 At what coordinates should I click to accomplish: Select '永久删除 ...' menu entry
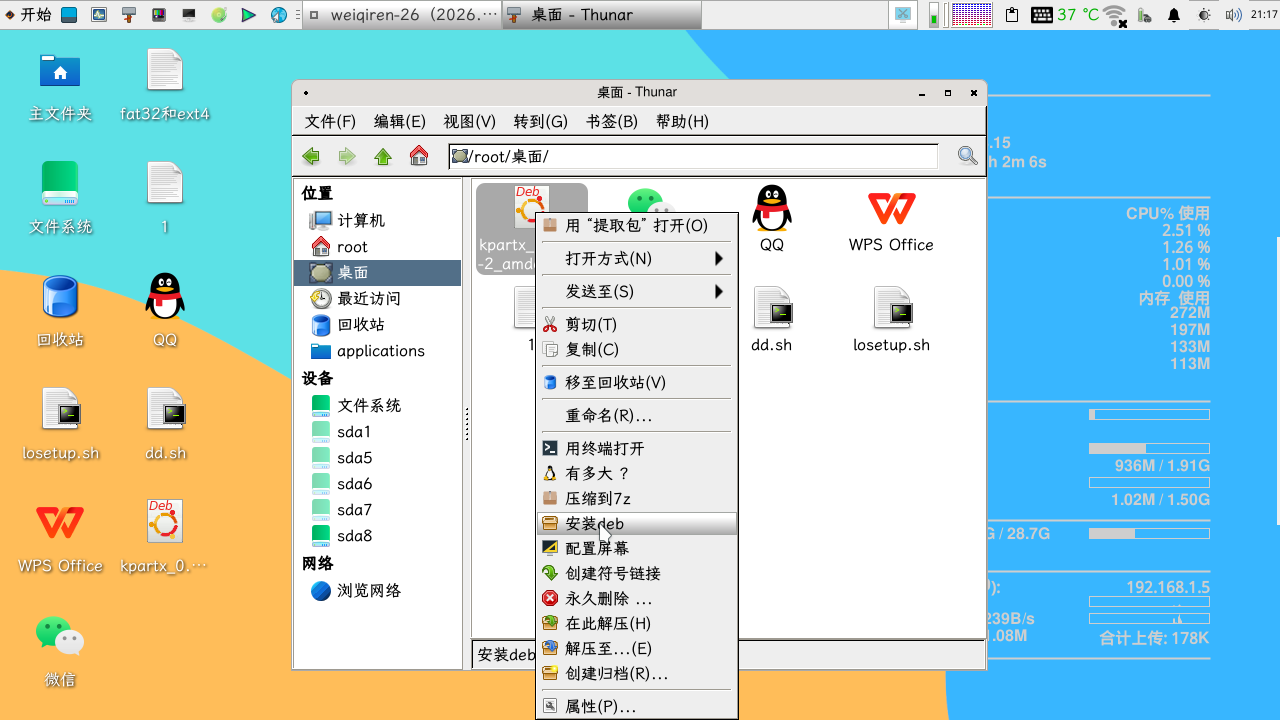(x=637, y=598)
